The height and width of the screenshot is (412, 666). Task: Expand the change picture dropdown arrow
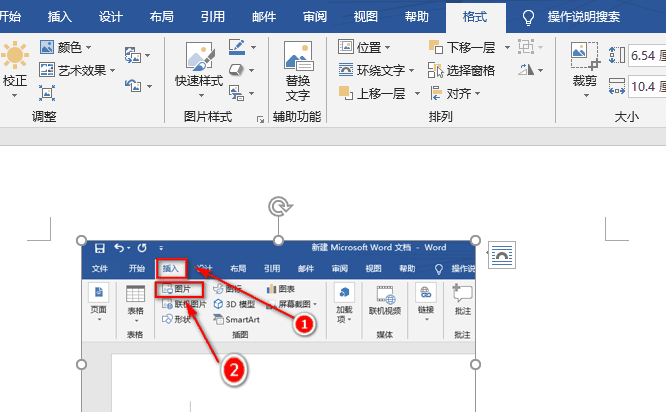147,56
